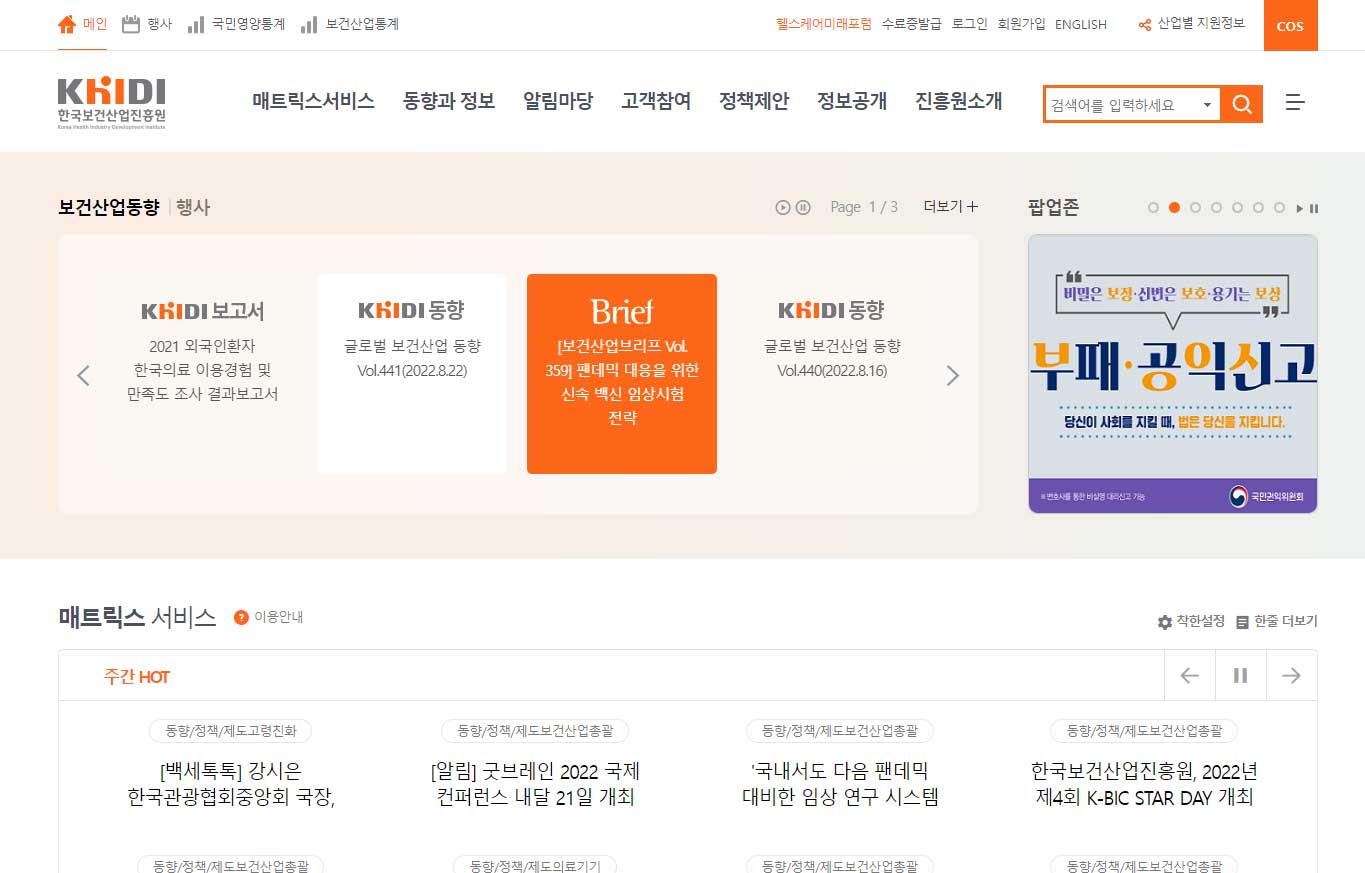This screenshot has height=873, width=1365.
Task: Expand the search category dropdown arrow
Action: click(x=1207, y=105)
